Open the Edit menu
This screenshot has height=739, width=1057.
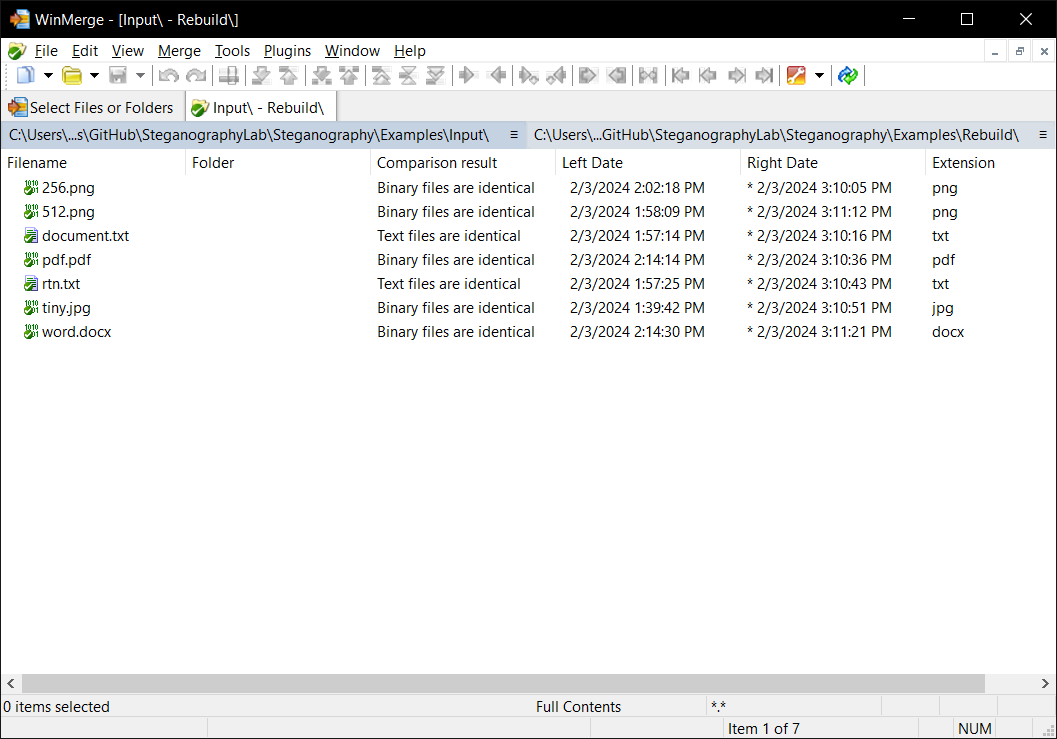click(85, 51)
